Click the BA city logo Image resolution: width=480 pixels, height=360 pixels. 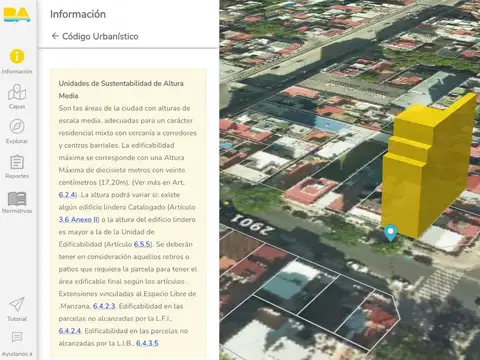17,15
